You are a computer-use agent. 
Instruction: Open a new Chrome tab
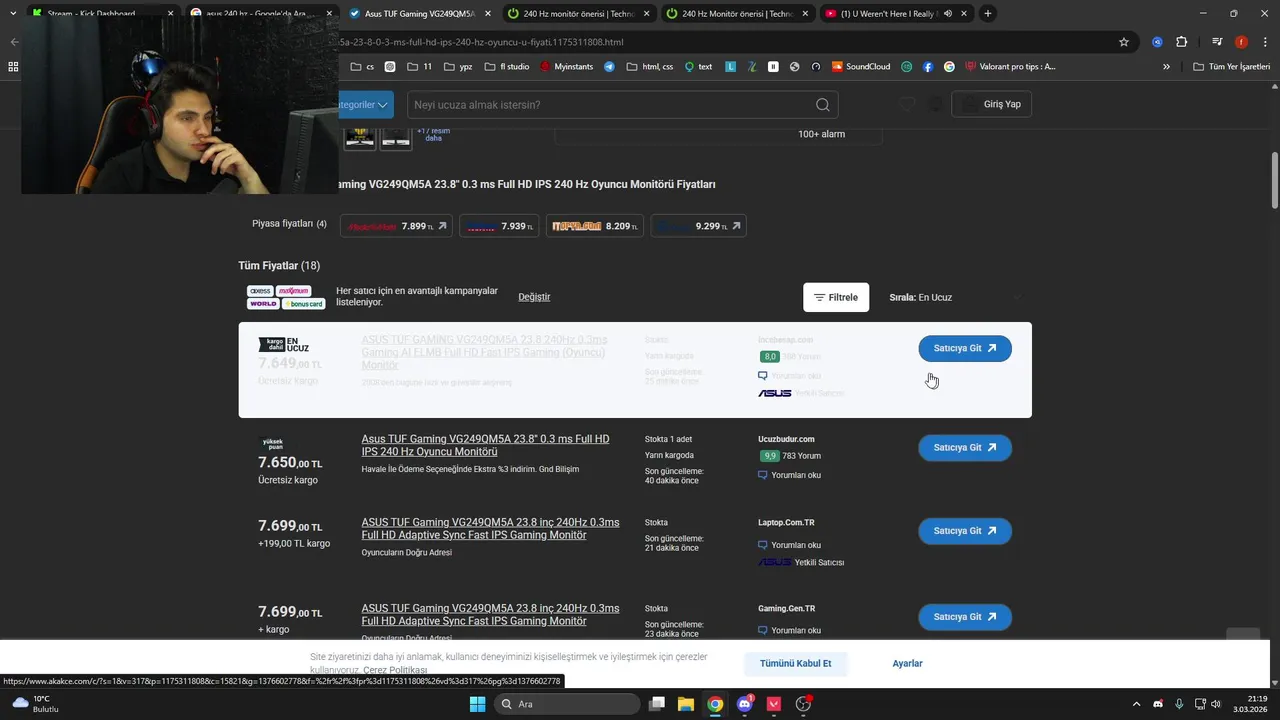click(988, 14)
